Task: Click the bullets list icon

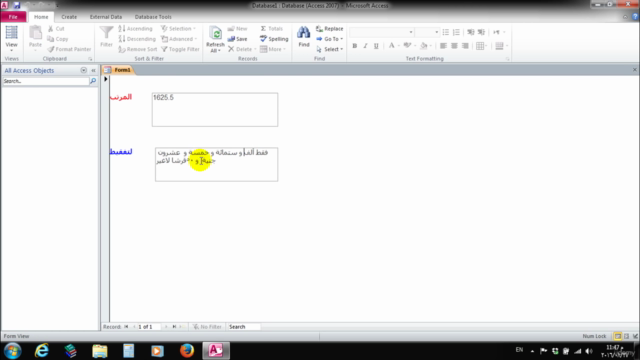Action: pyautogui.click(x=446, y=32)
